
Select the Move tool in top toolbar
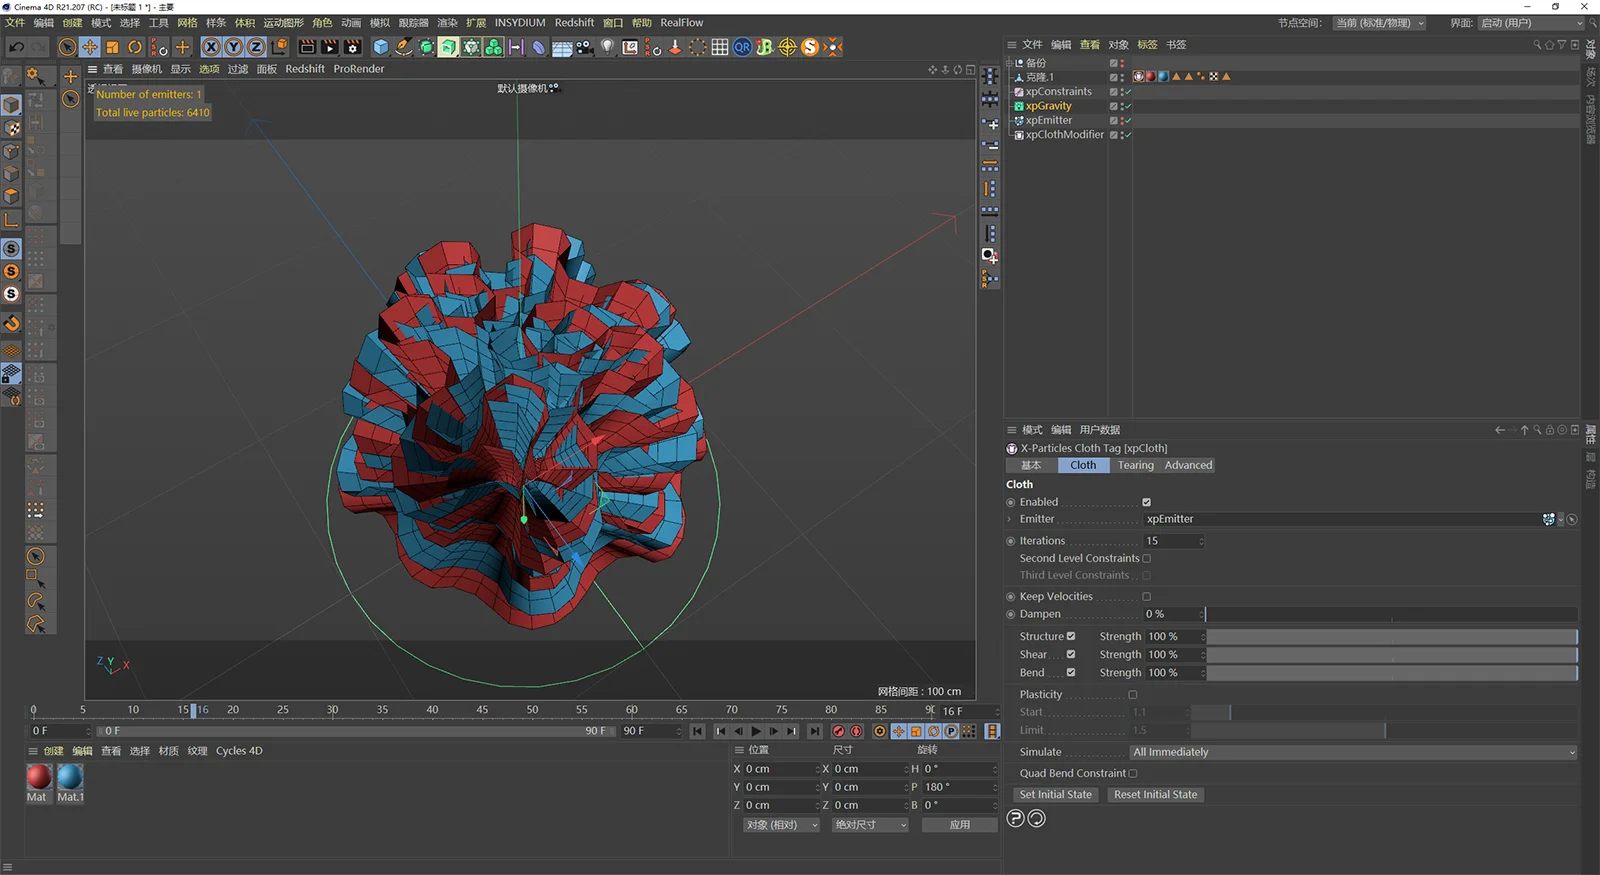(90, 47)
